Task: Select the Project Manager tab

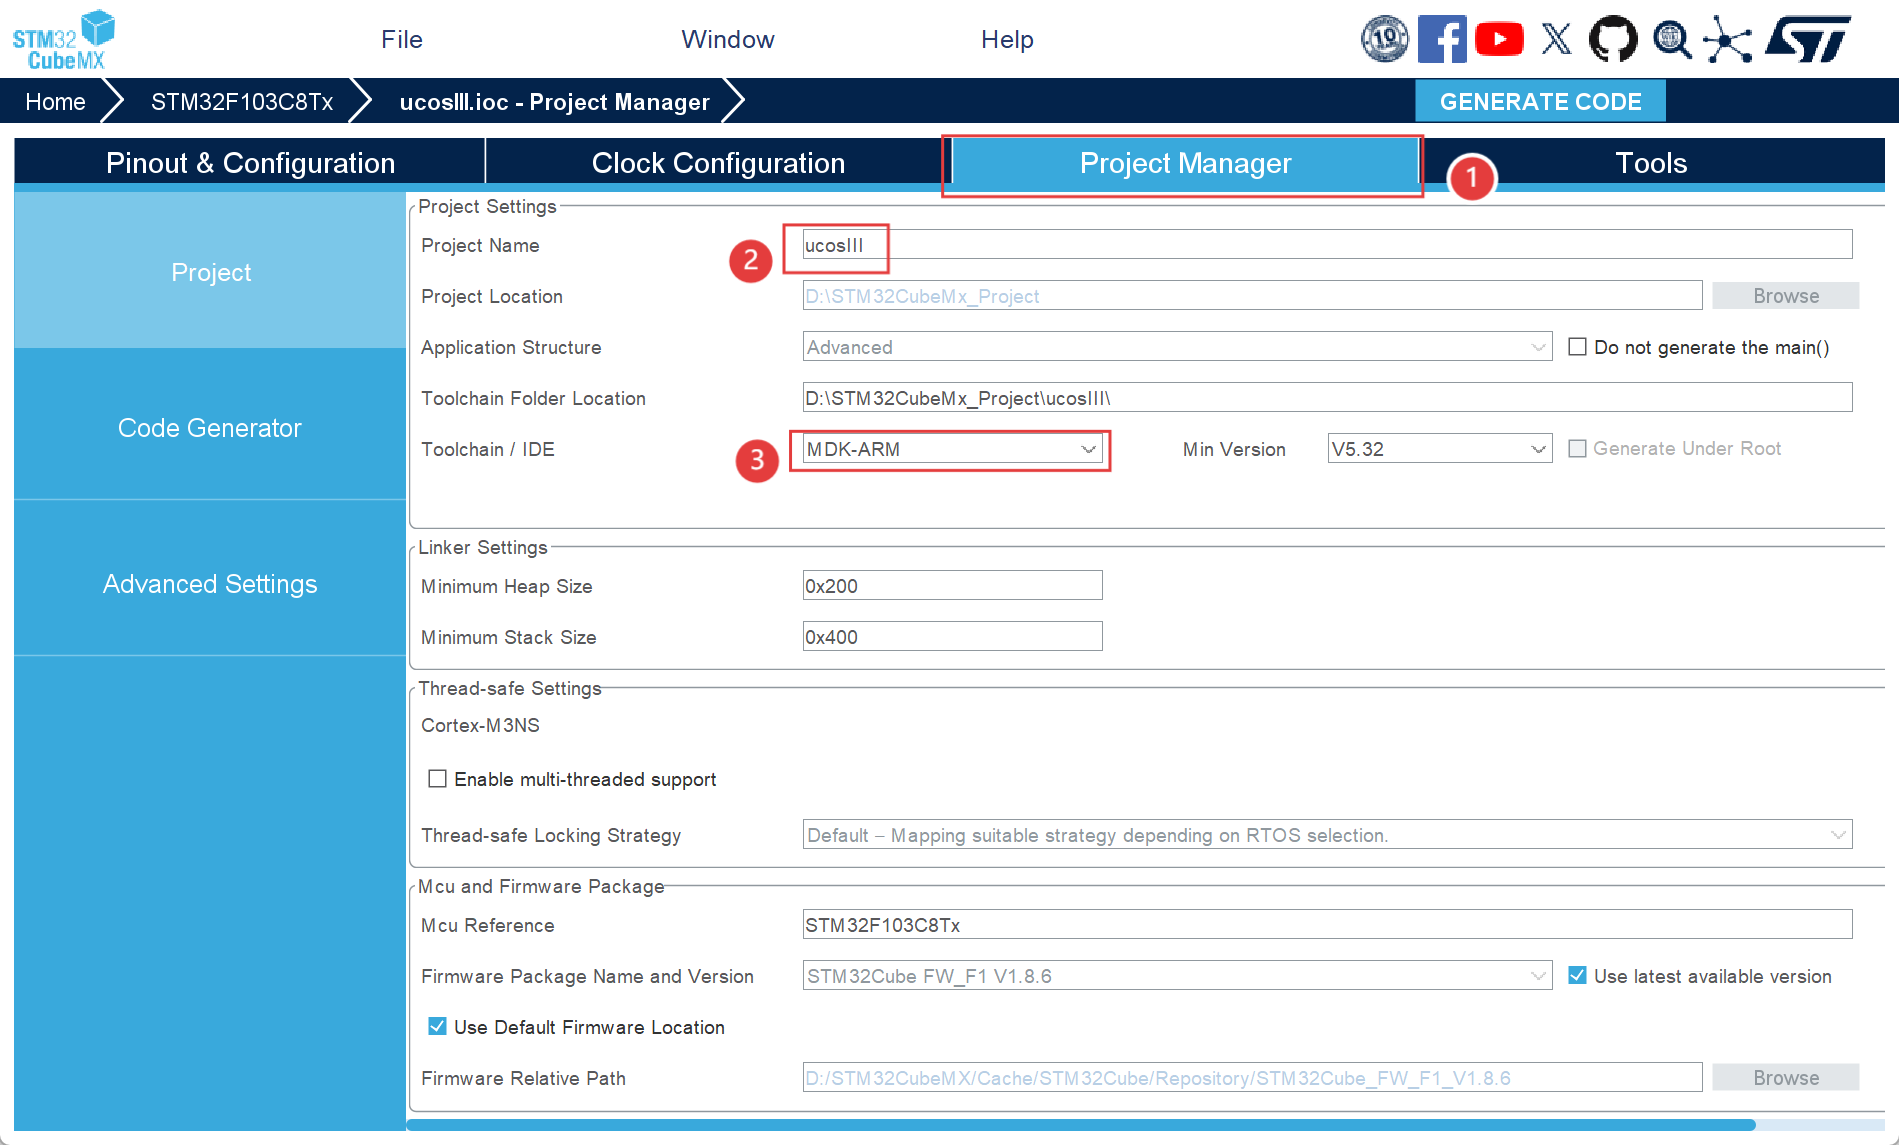Action: click(1185, 163)
